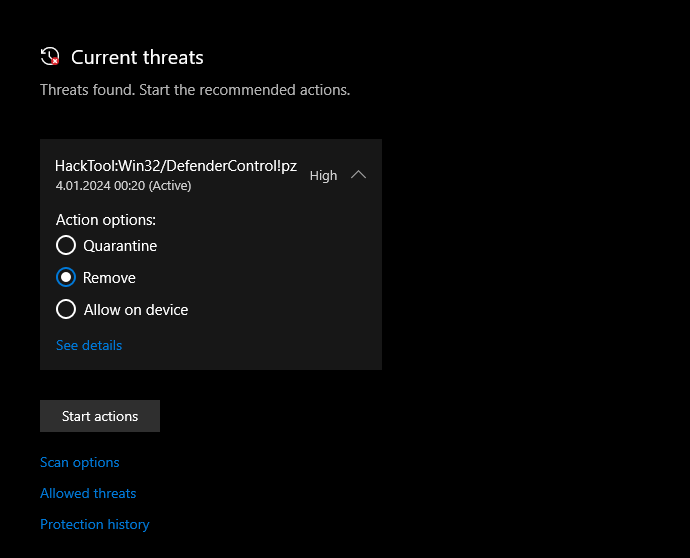
Task: Go to Allowed threats
Action: [88, 493]
